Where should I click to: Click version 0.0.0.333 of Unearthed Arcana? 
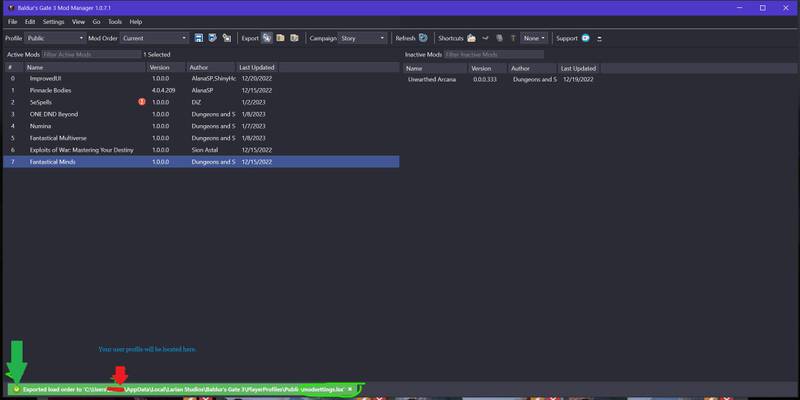point(485,80)
